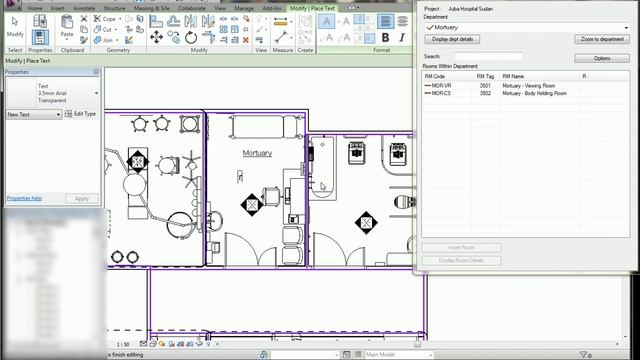This screenshot has height=360, width=640.
Task: Select the Modify arrow tool
Action: [x=15, y=22]
